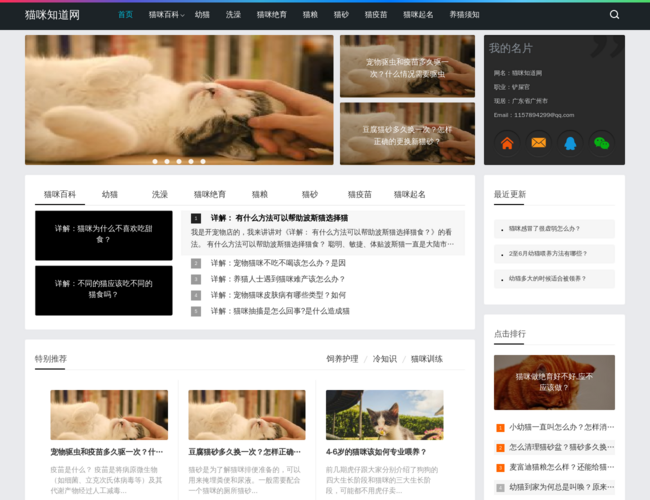Click number 3 badge in article list
The image size is (650, 500).
[196, 279]
